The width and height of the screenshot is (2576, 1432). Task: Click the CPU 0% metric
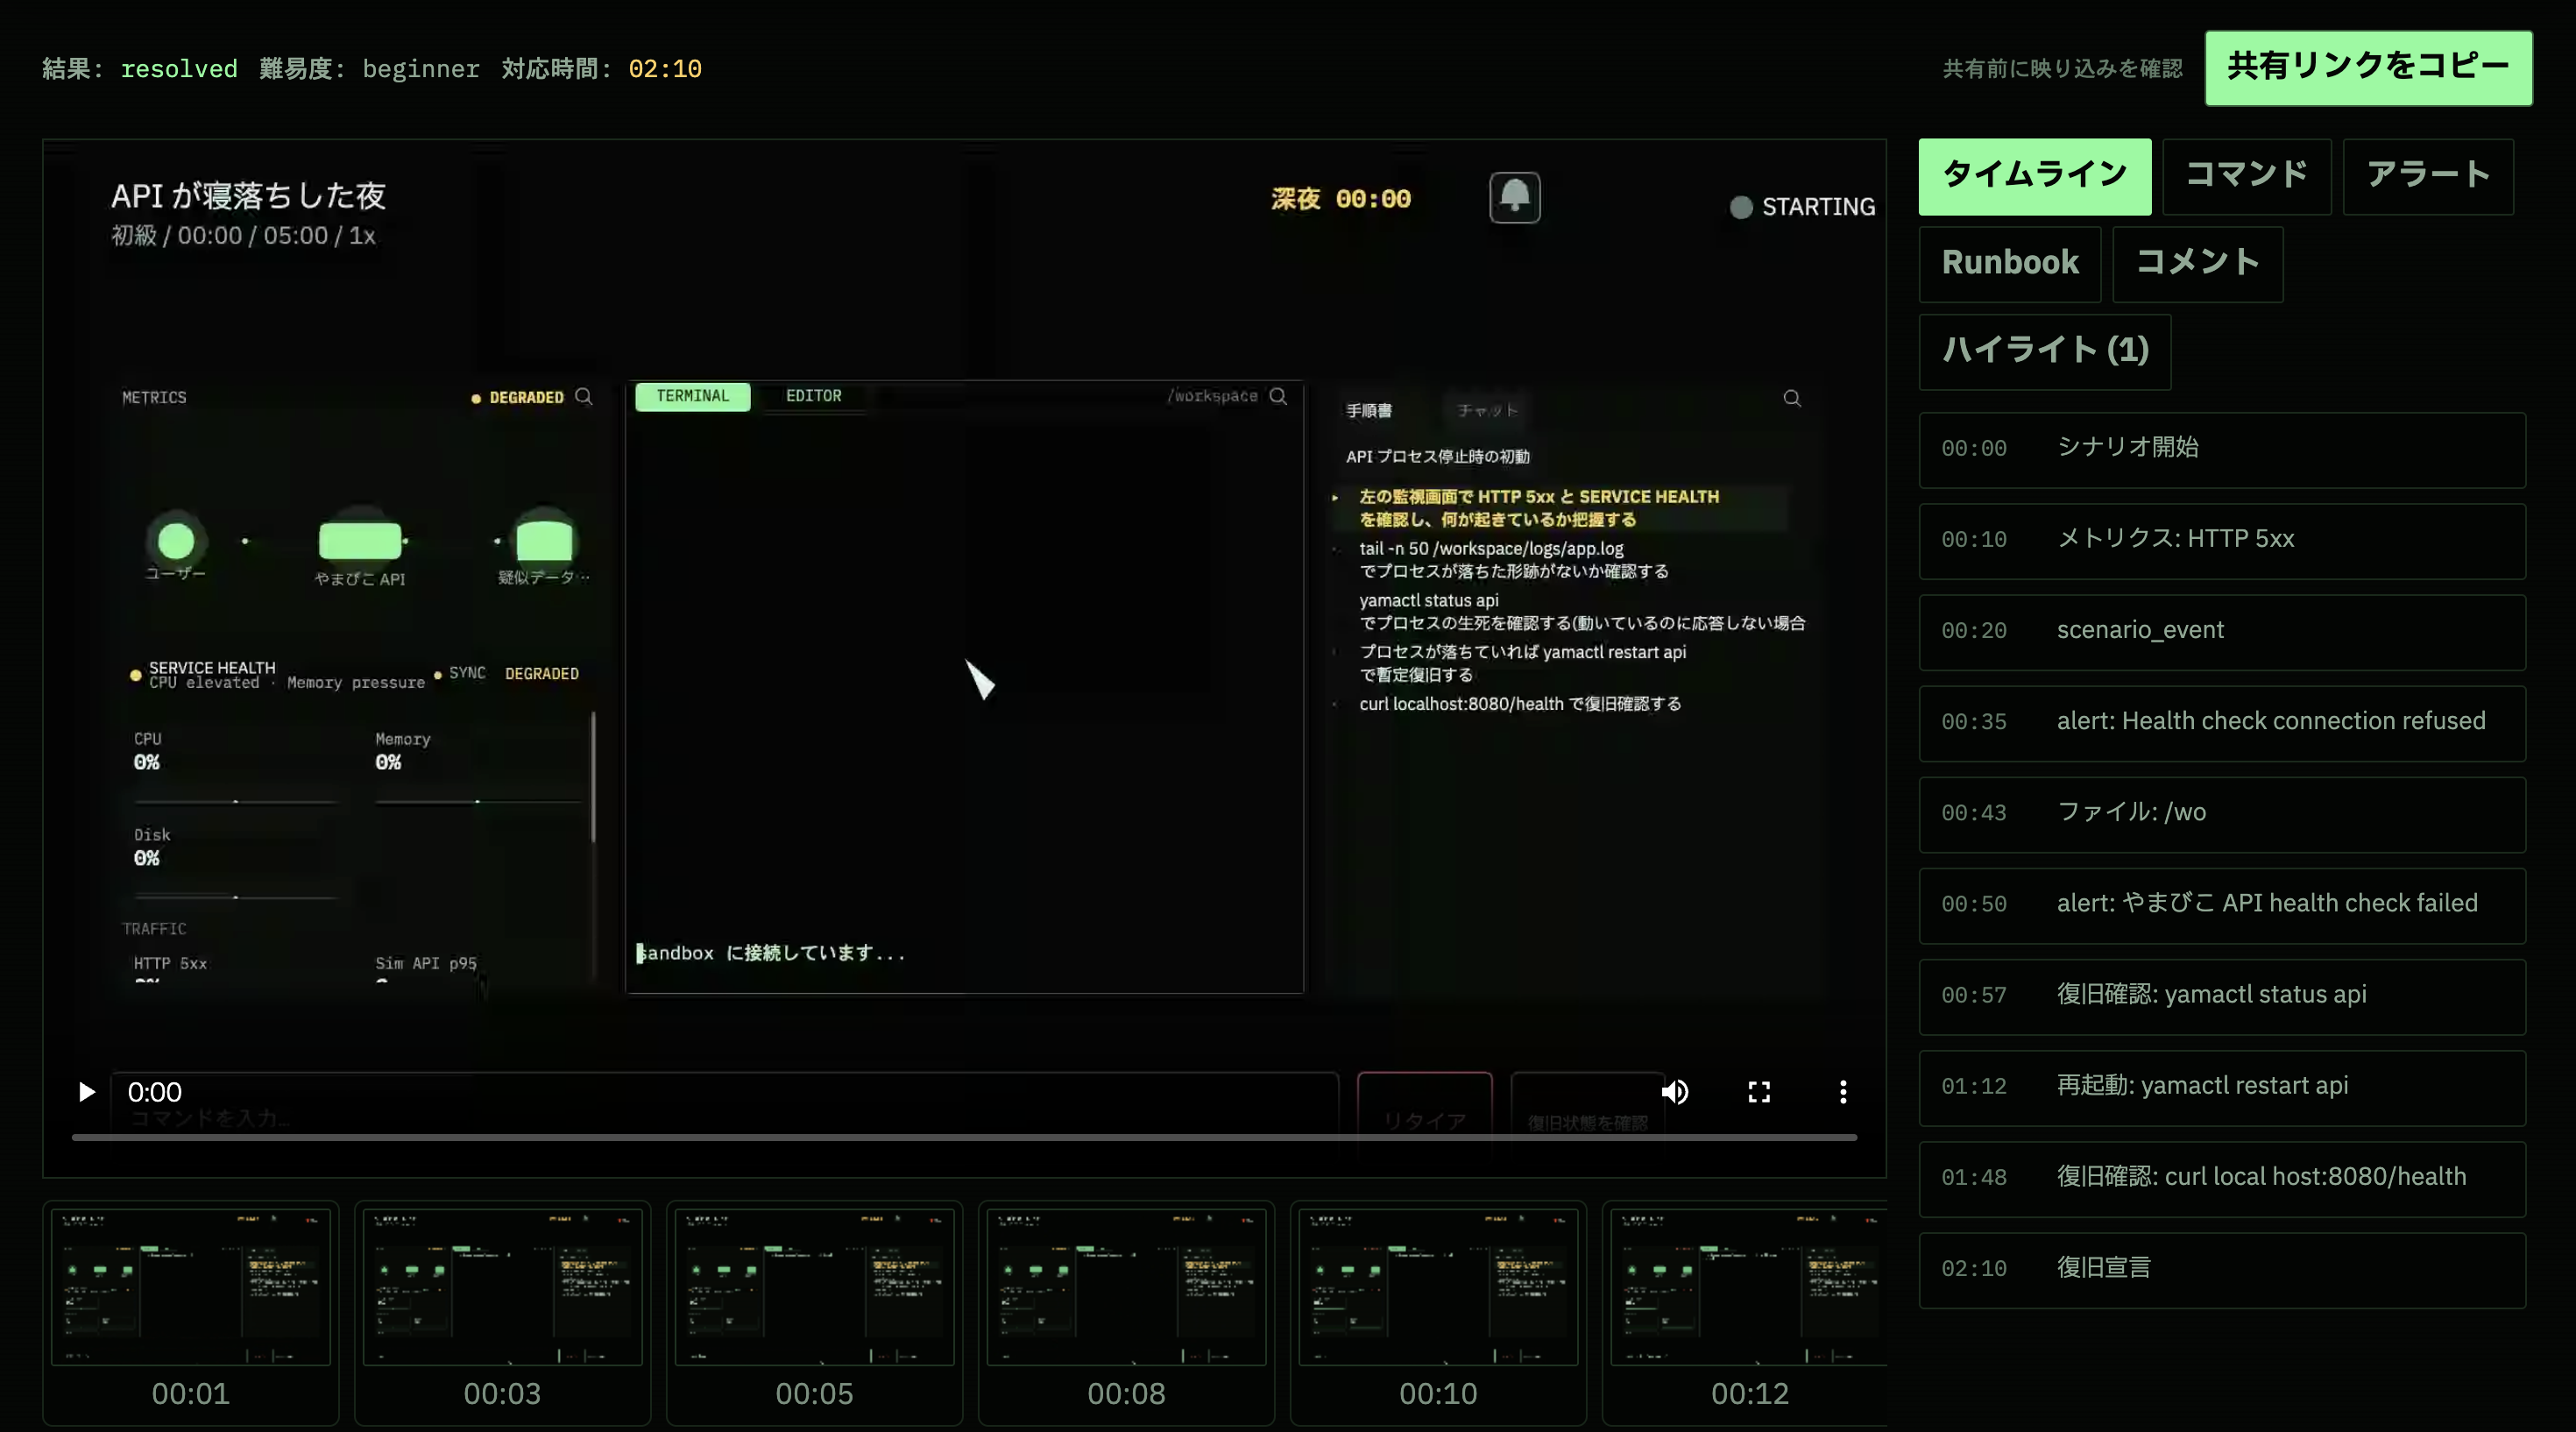[147, 751]
